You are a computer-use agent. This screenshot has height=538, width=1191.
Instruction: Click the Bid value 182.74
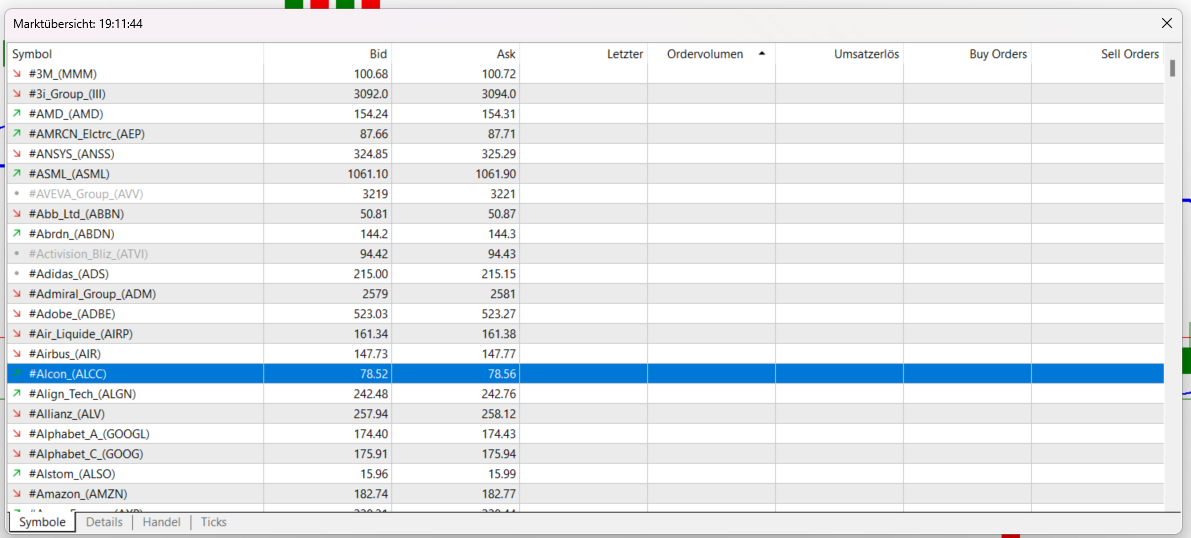pos(371,494)
